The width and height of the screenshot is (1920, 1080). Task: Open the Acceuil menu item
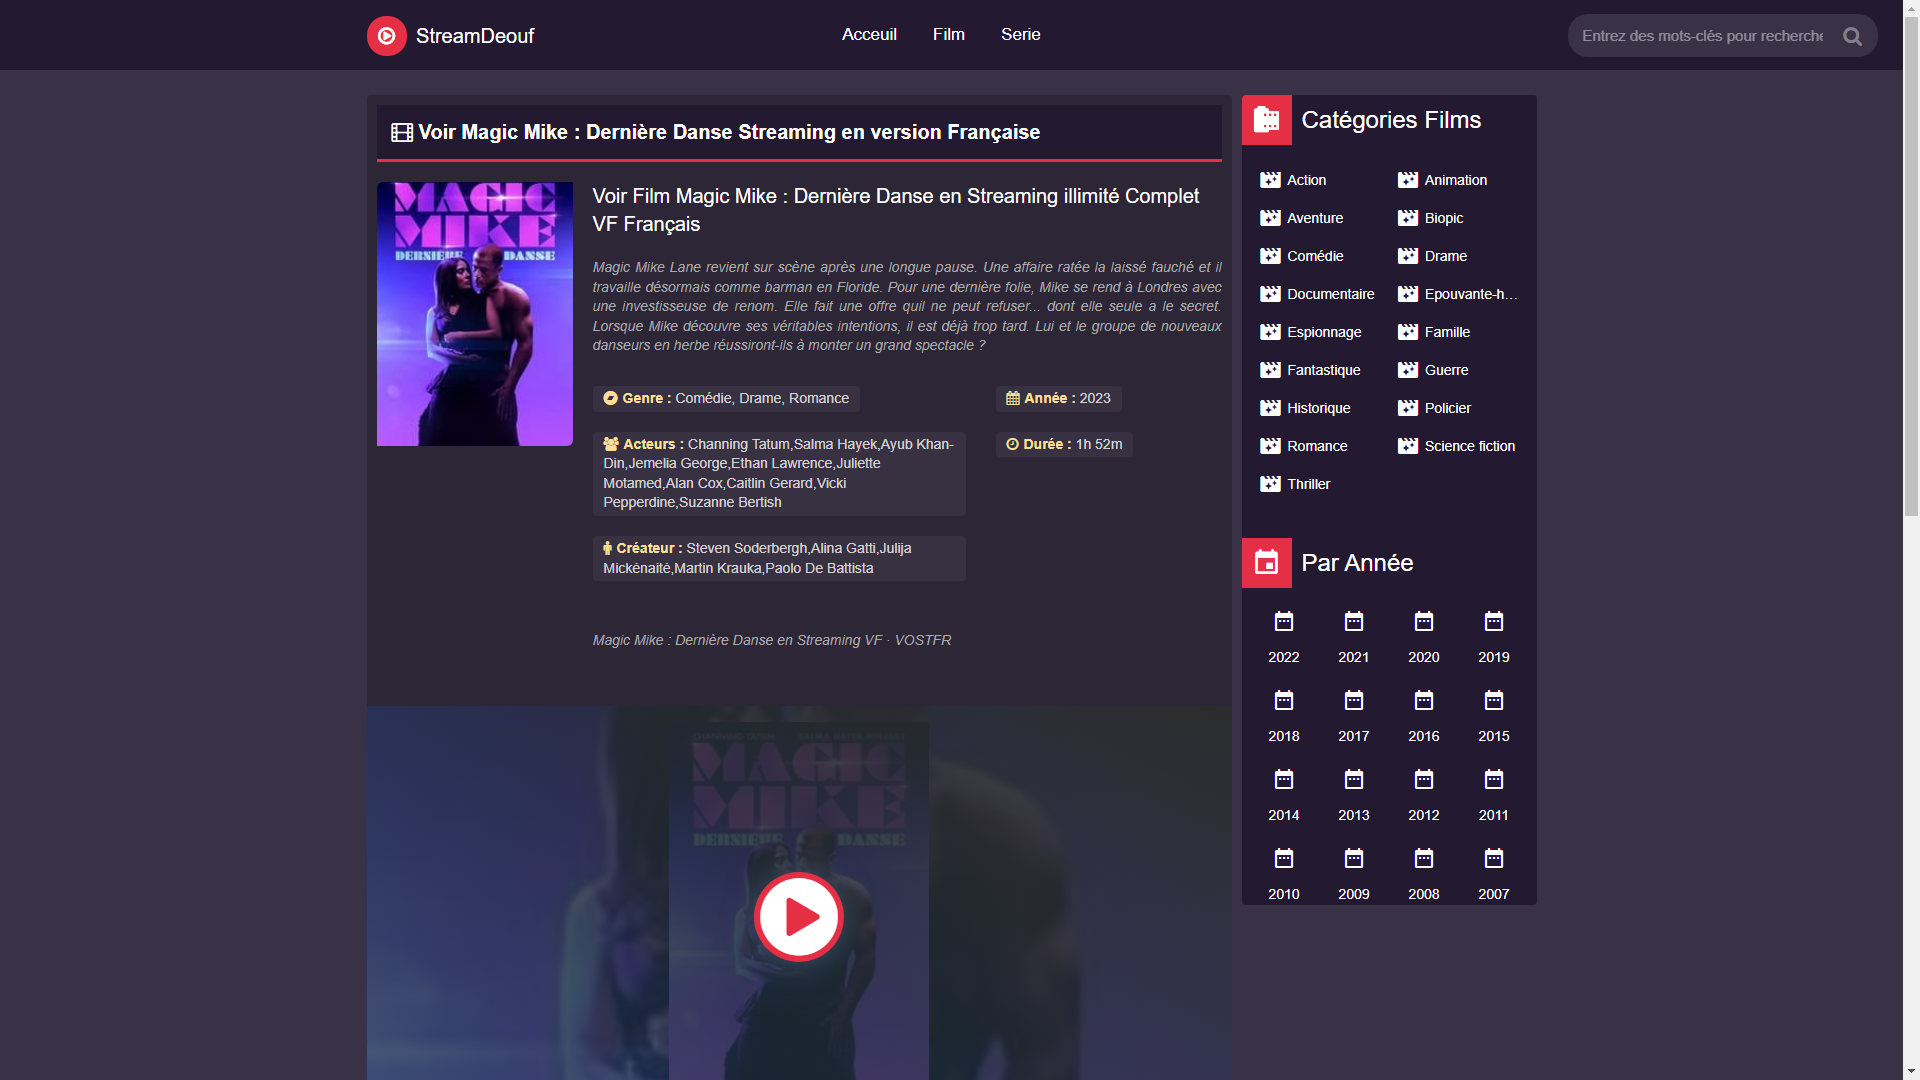coord(869,34)
